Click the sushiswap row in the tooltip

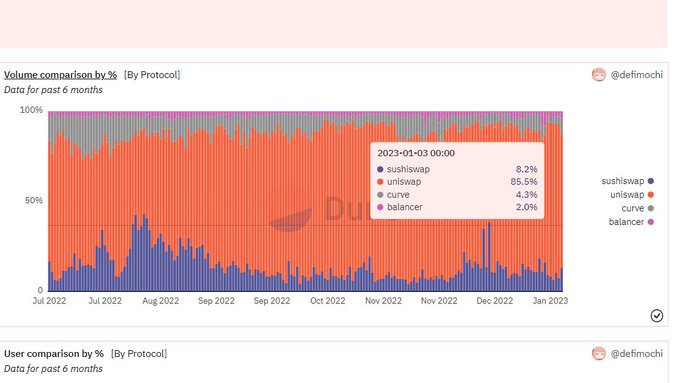click(x=457, y=169)
